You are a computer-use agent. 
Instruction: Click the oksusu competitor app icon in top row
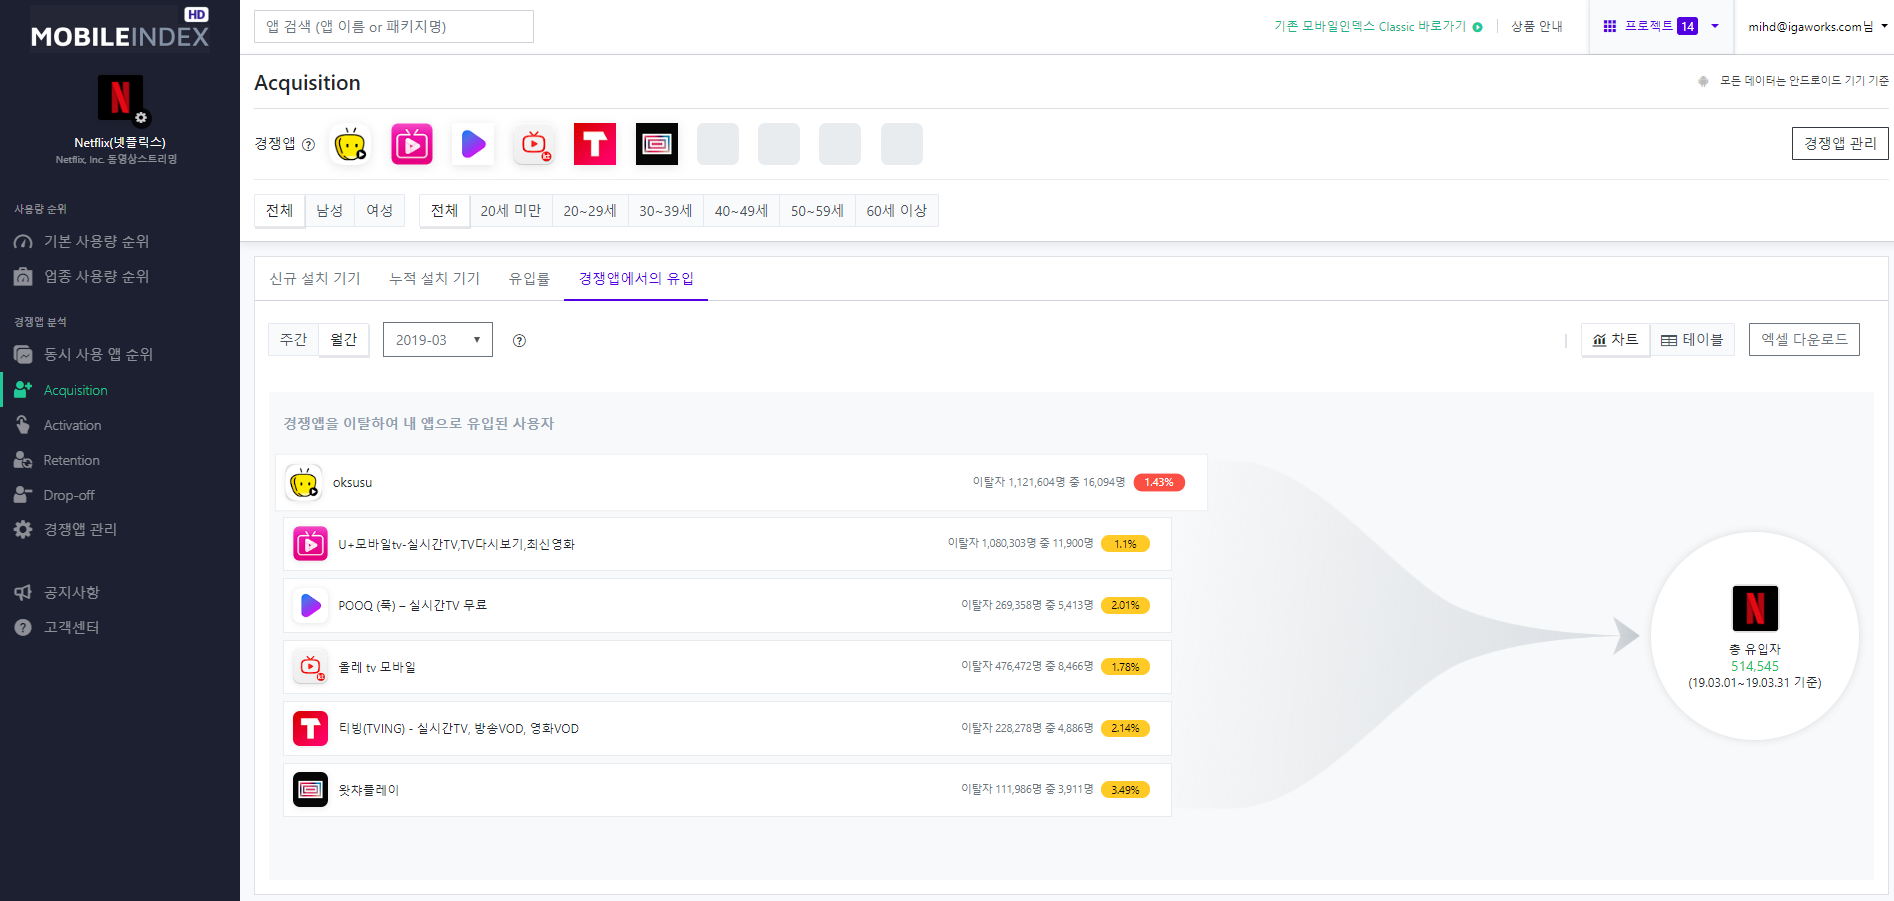tap(350, 144)
